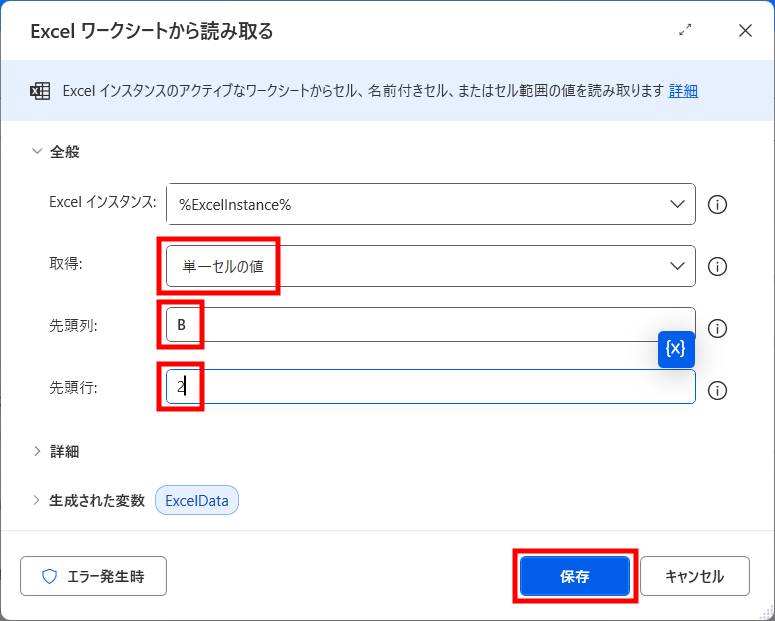Click into the 先頭列 input field
The height and width of the screenshot is (621, 775).
(x=431, y=324)
